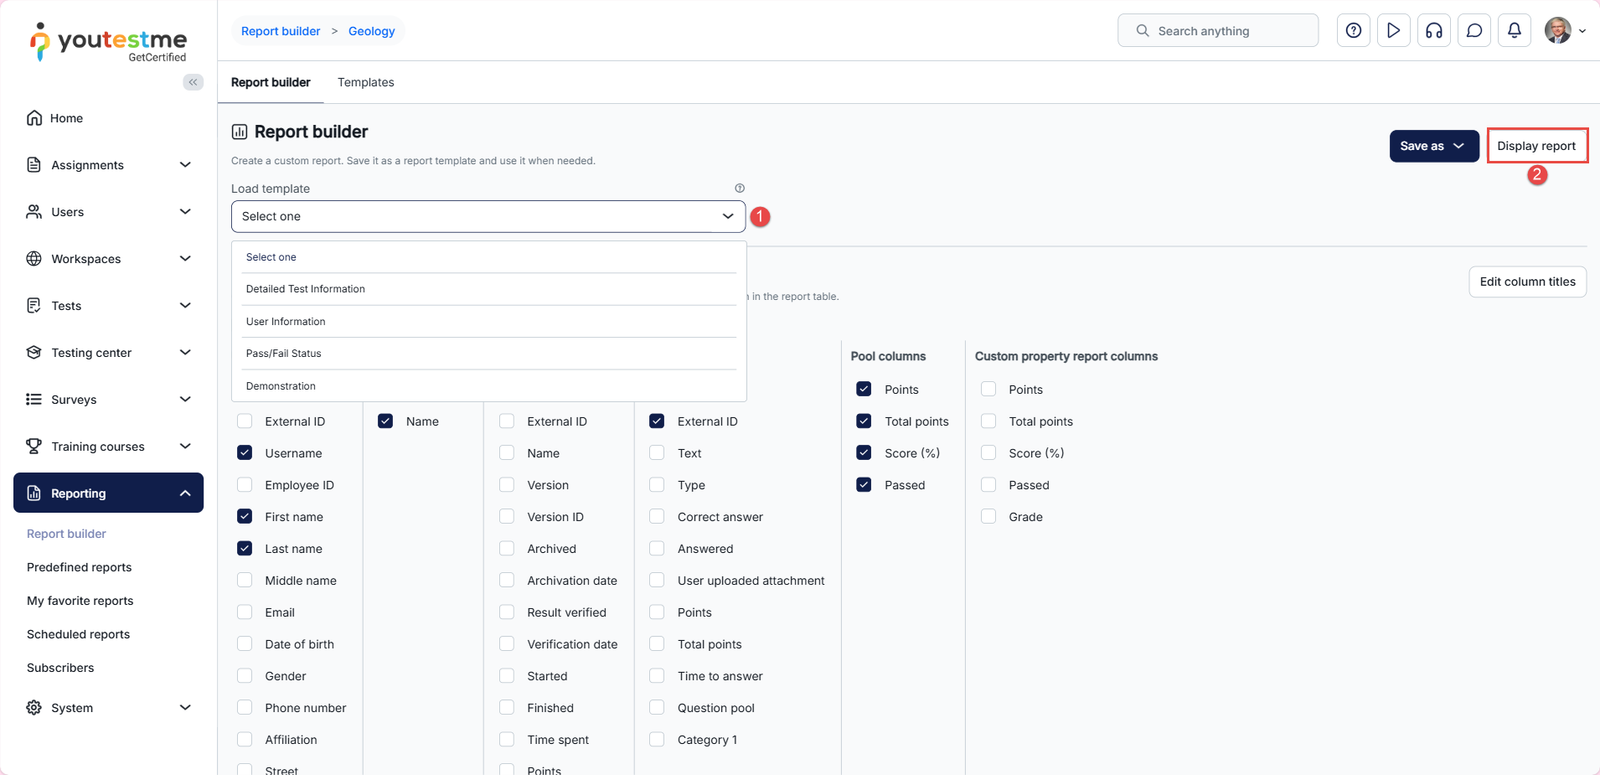Open the notifications bell icon
Image resolution: width=1600 pixels, height=775 pixels.
pyautogui.click(x=1514, y=31)
